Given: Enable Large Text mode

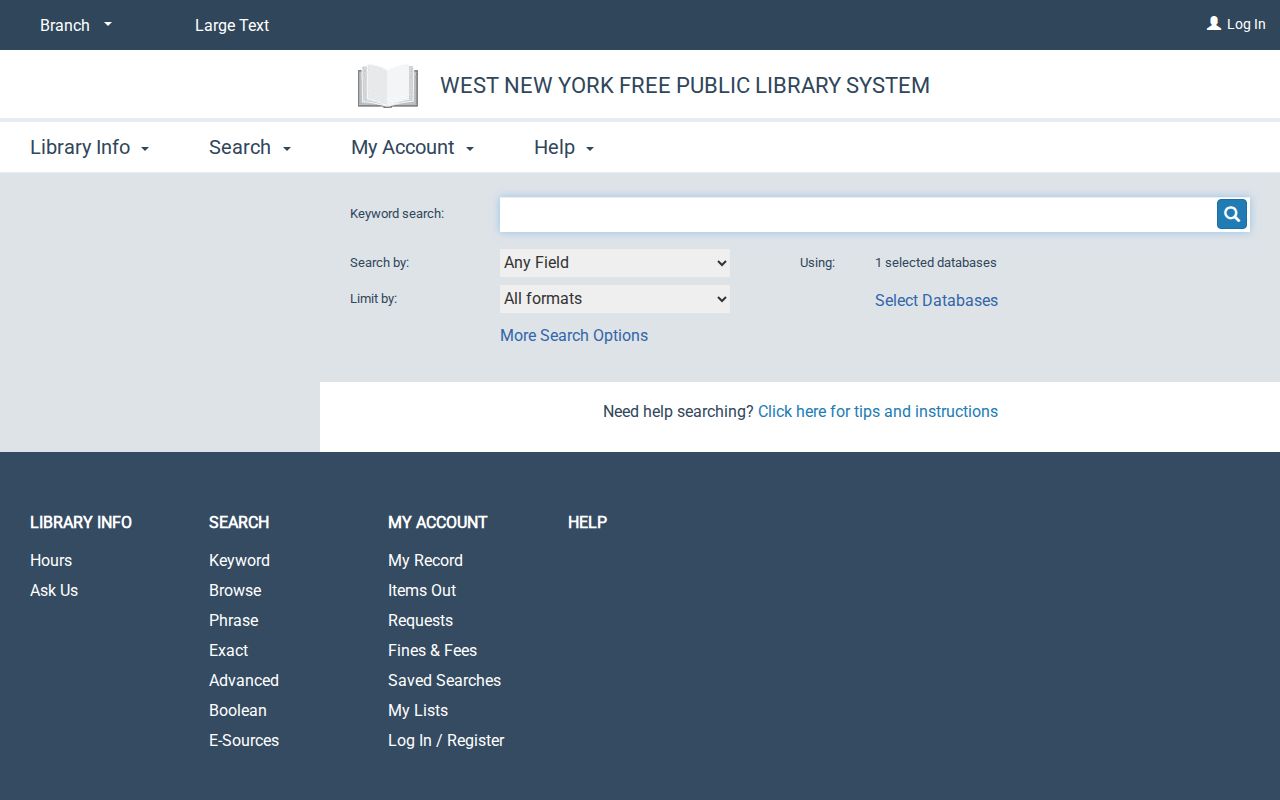Looking at the screenshot, I should point(232,25).
